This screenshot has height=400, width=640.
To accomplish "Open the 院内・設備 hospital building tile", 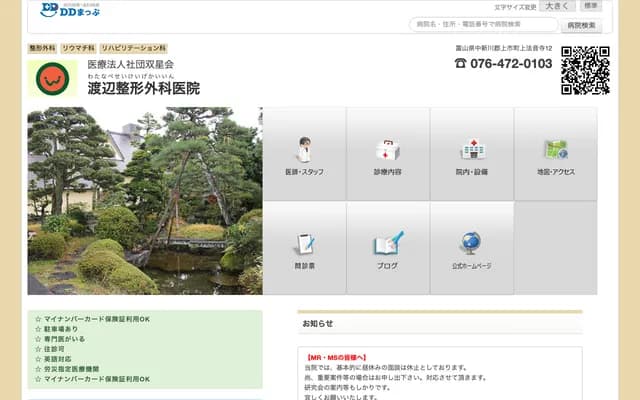I will pos(472,154).
